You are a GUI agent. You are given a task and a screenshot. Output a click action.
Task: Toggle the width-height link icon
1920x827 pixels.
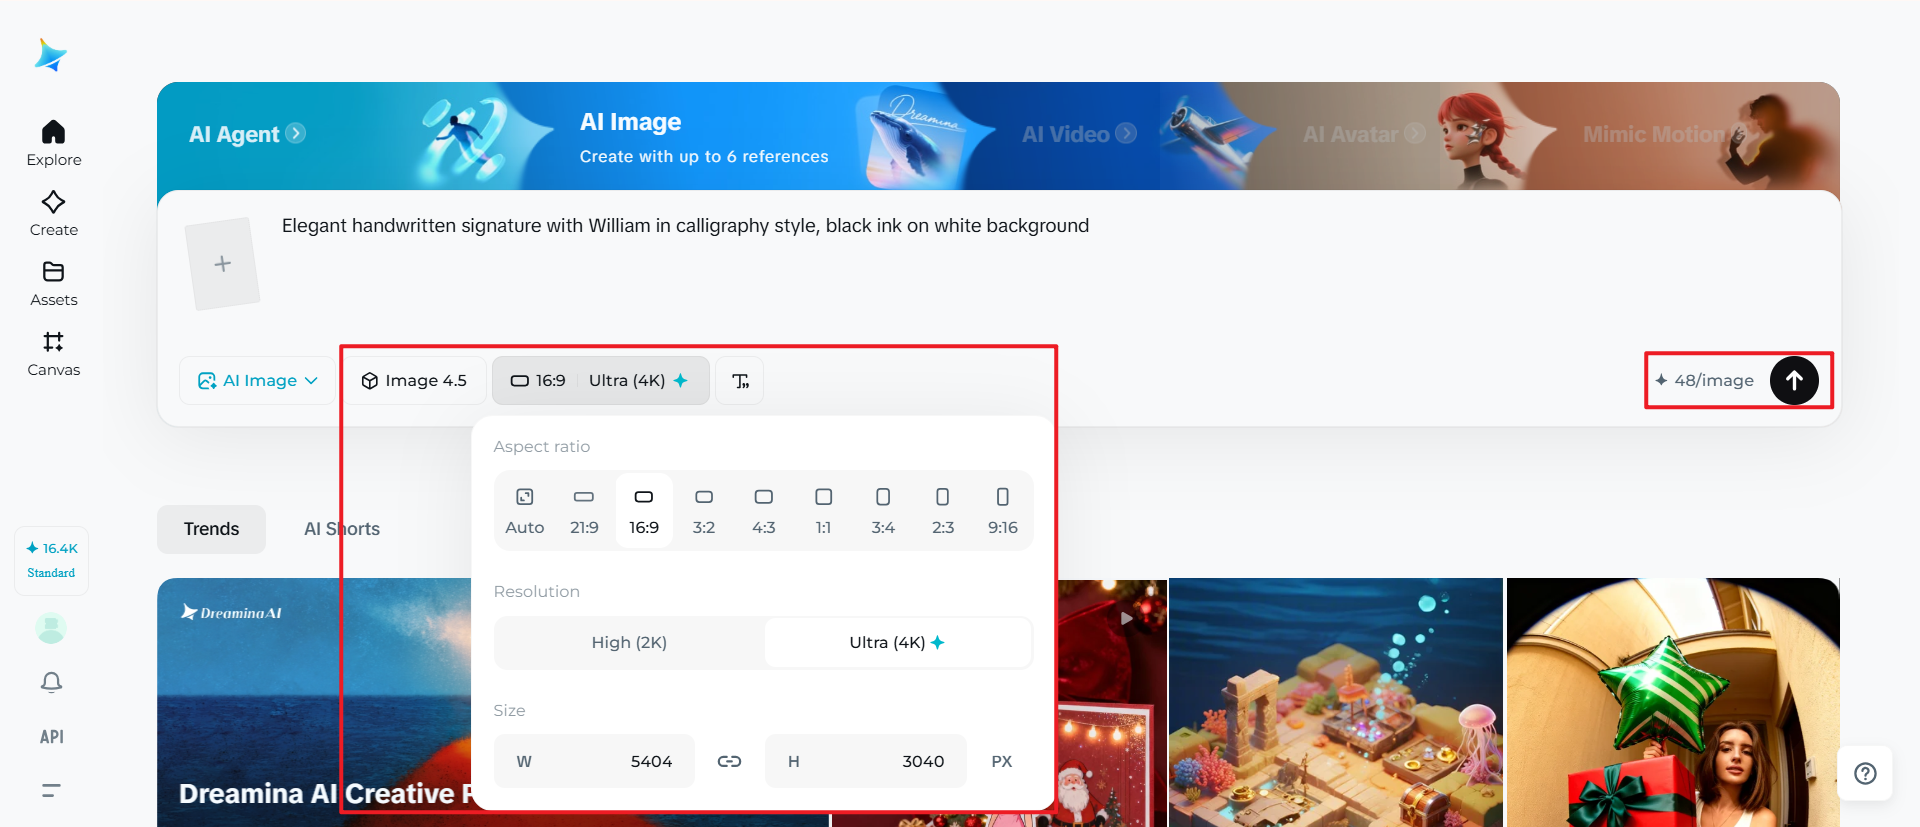[x=729, y=761]
